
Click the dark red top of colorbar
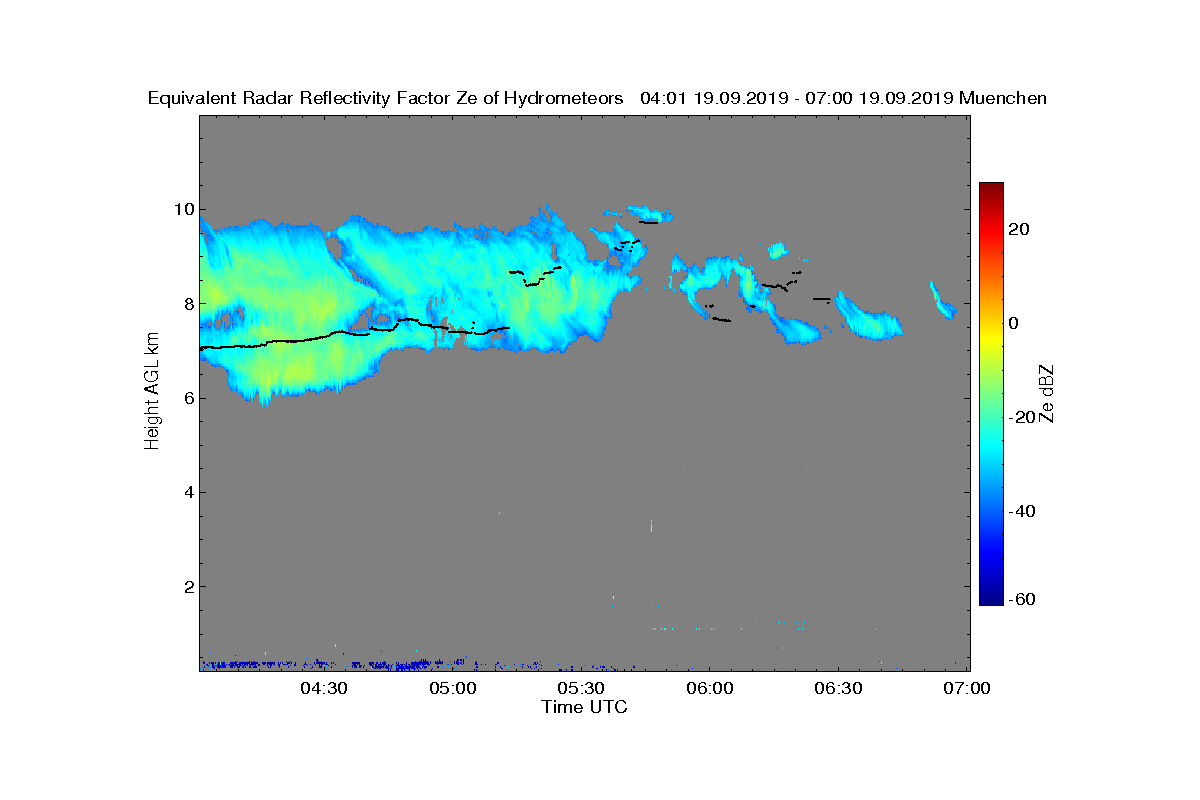991,188
